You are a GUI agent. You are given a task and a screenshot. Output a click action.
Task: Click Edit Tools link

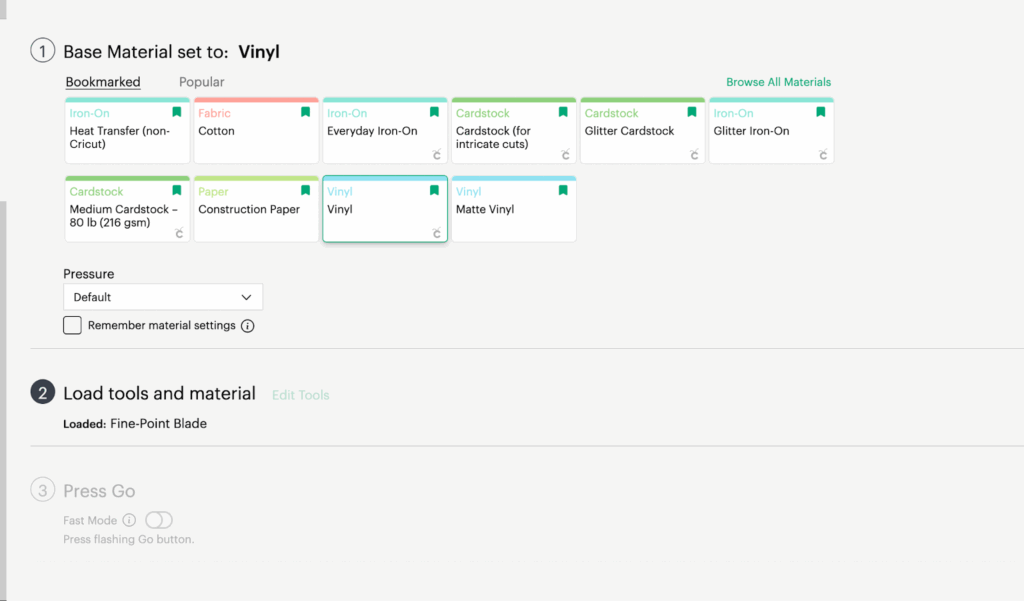point(300,395)
